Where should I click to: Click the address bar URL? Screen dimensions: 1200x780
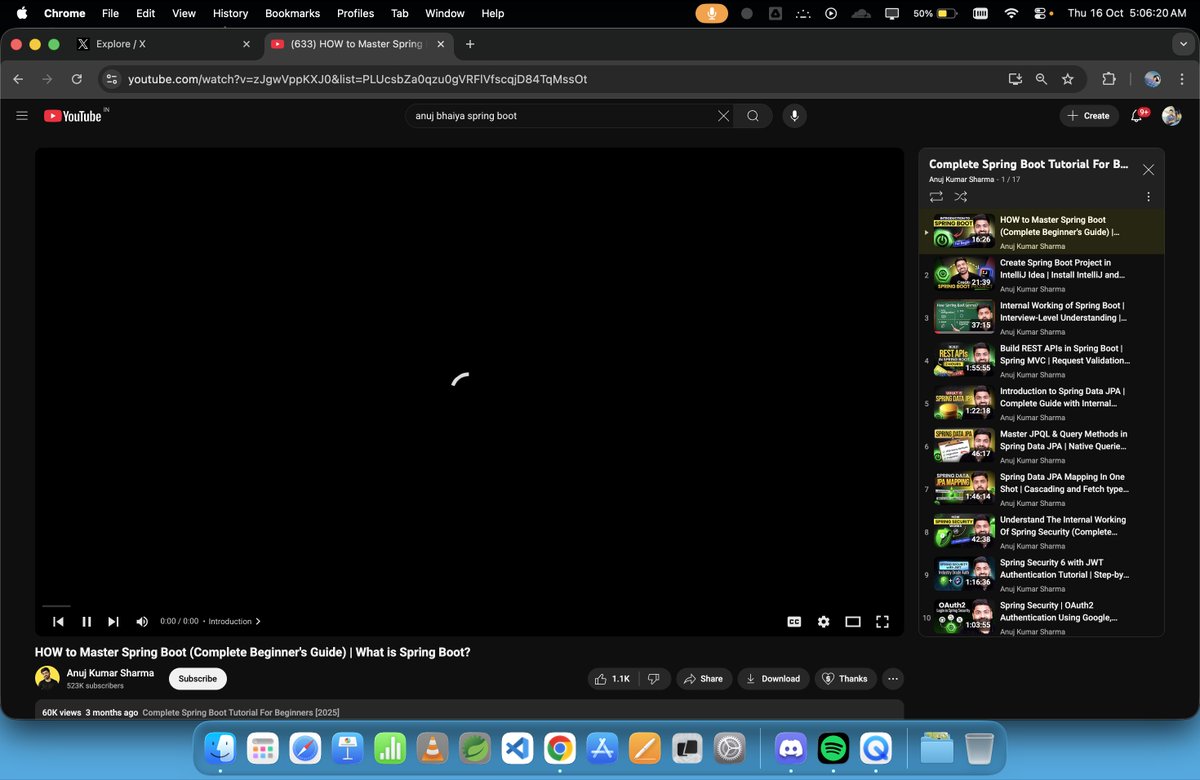click(x=357, y=79)
